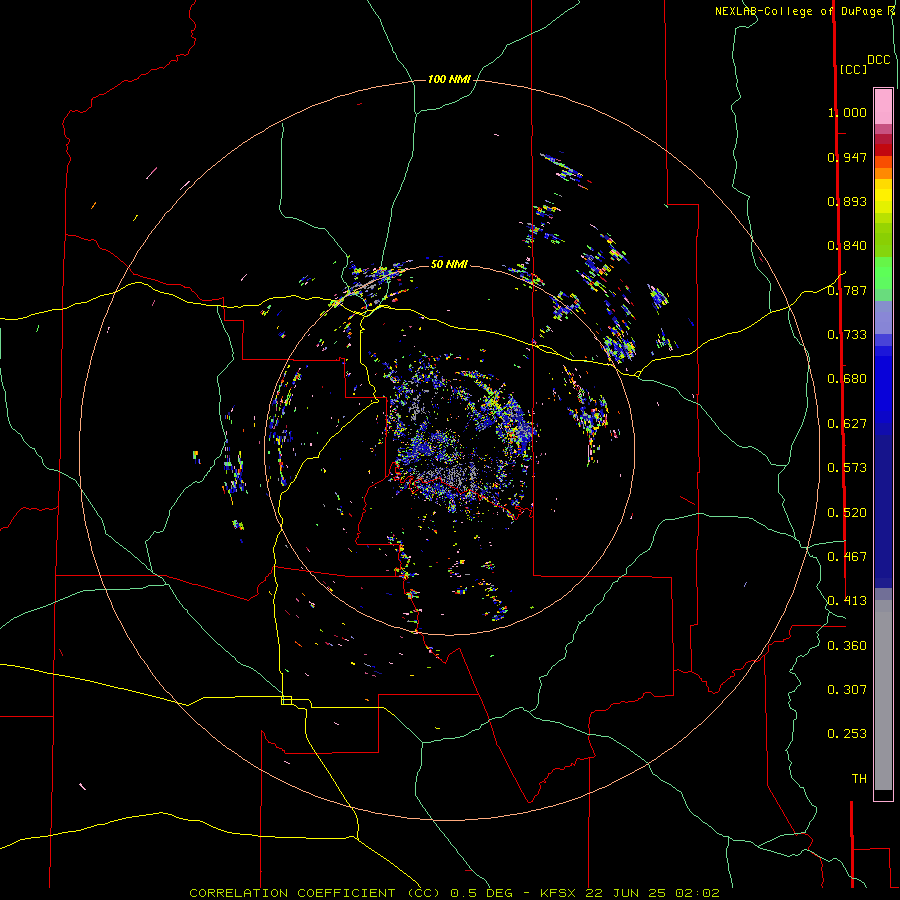Image resolution: width=900 pixels, height=900 pixels.
Task: Select the 0.947 scale value
Action: click(847, 157)
